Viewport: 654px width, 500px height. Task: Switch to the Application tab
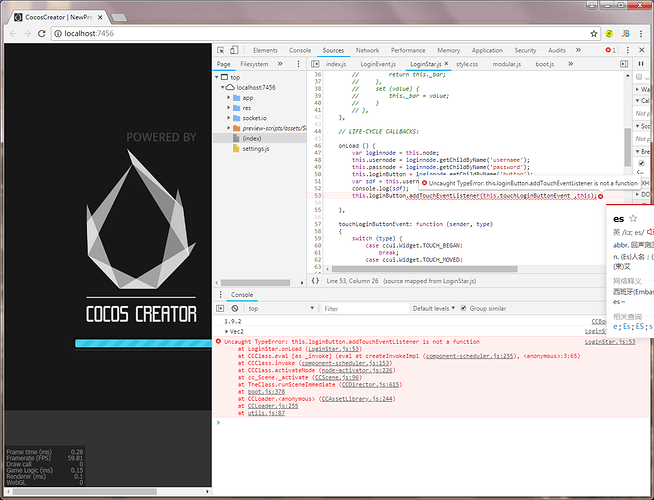(x=487, y=50)
